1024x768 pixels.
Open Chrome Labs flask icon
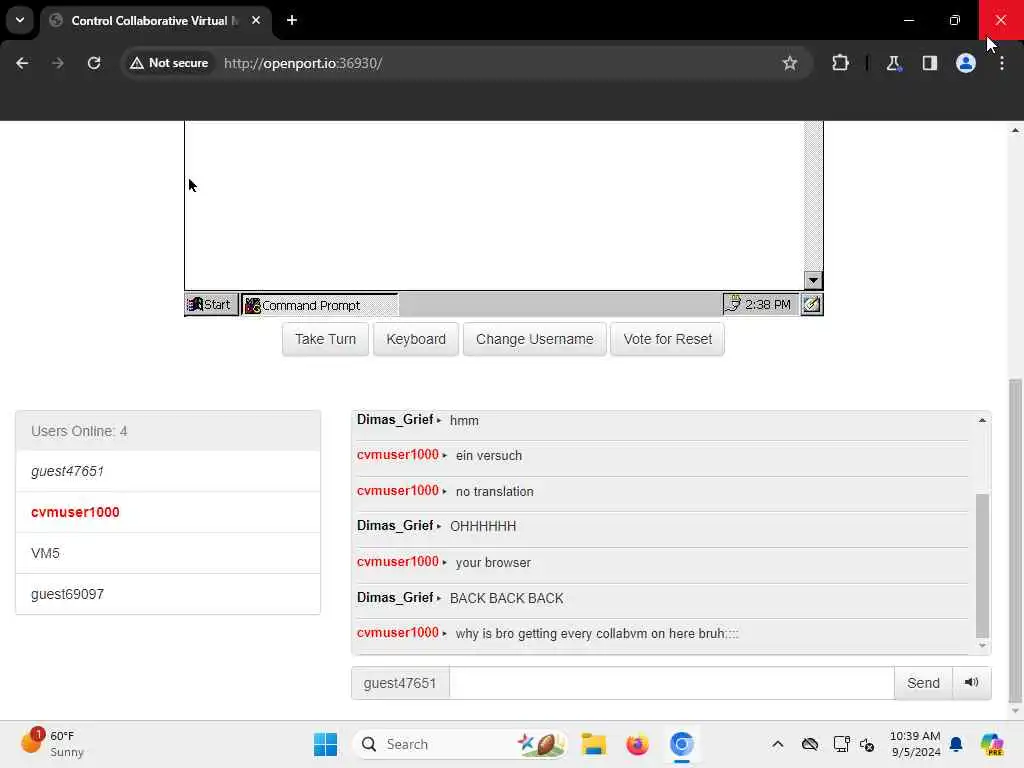pyautogui.click(x=893, y=63)
